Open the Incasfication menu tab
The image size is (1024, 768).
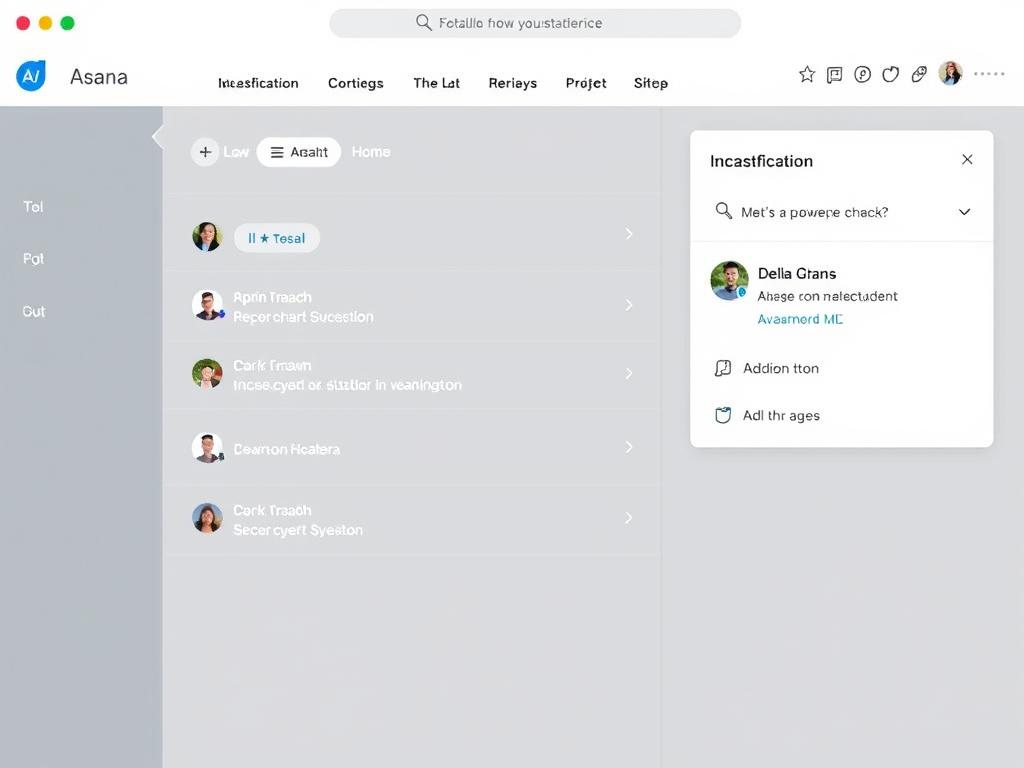pos(258,83)
